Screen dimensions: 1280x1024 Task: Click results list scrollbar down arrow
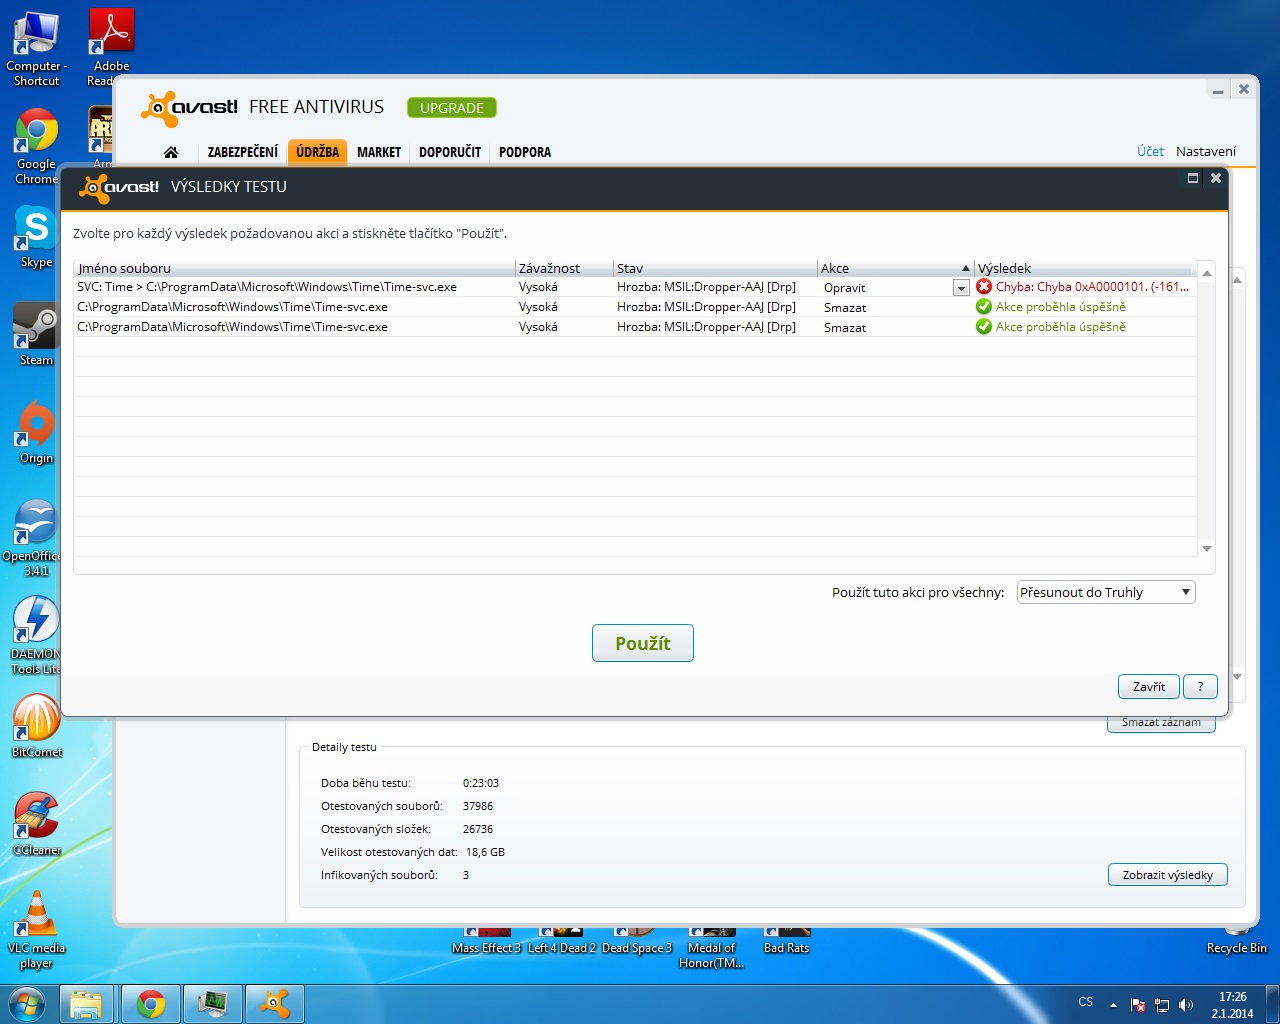click(x=1207, y=548)
